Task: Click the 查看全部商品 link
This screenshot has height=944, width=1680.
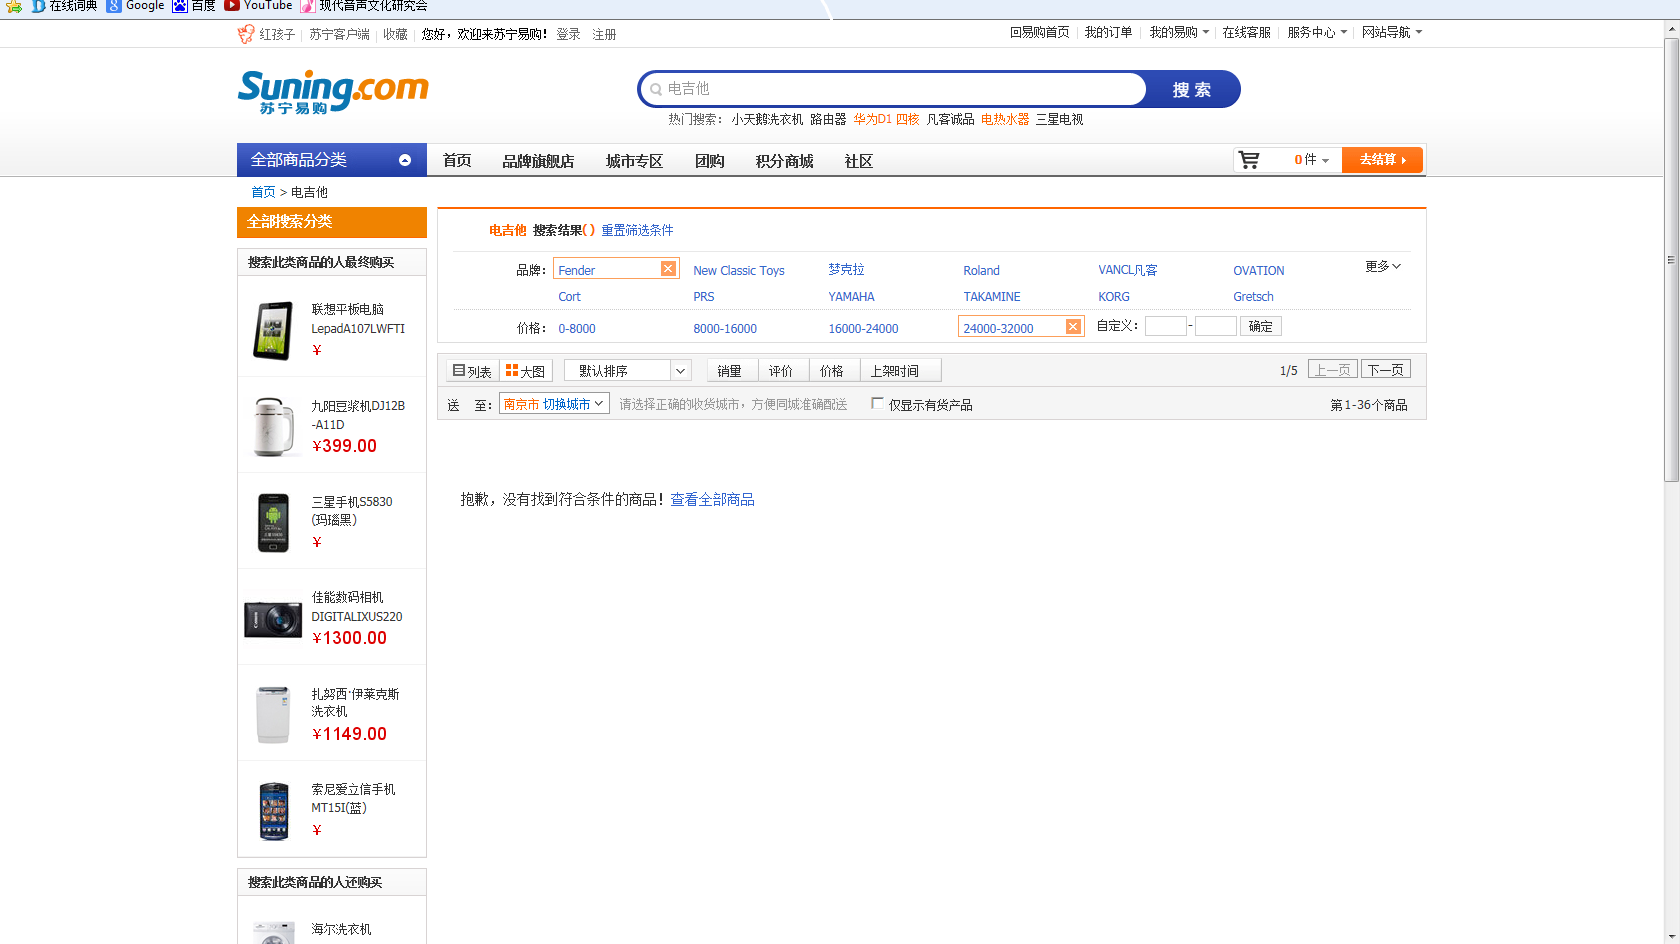Action: click(712, 499)
